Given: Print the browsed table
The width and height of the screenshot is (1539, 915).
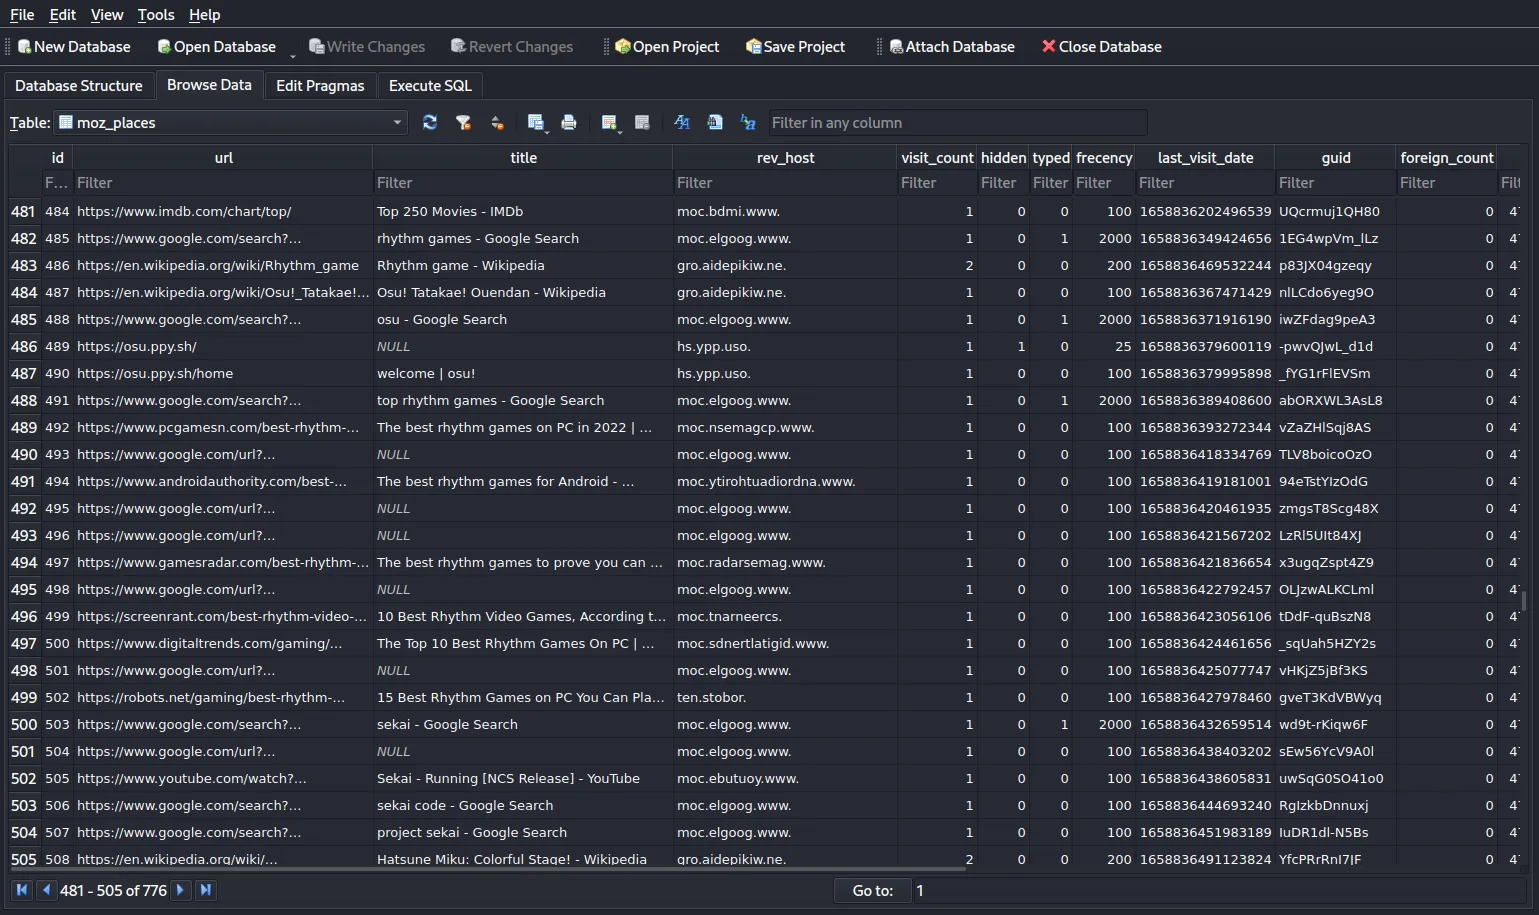Looking at the screenshot, I should (569, 122).
